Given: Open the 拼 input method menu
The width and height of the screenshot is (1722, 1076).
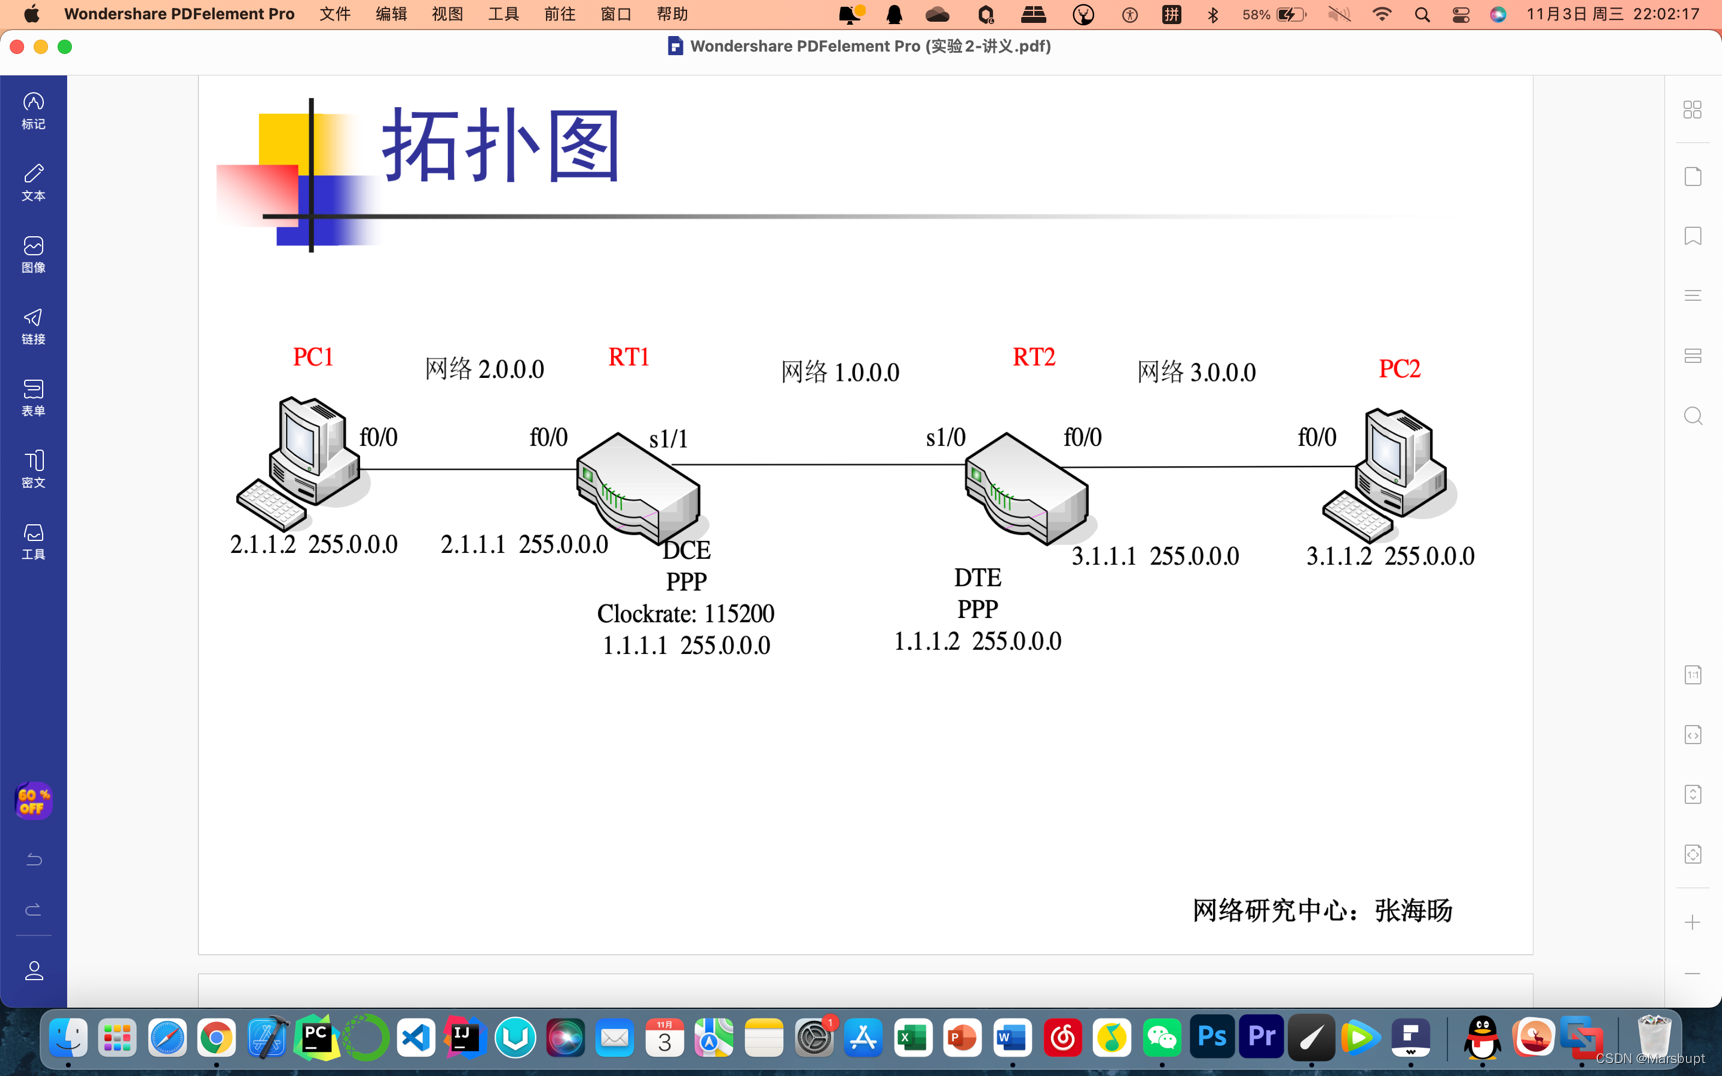Looking at the screenshot, I should 1171,14.
